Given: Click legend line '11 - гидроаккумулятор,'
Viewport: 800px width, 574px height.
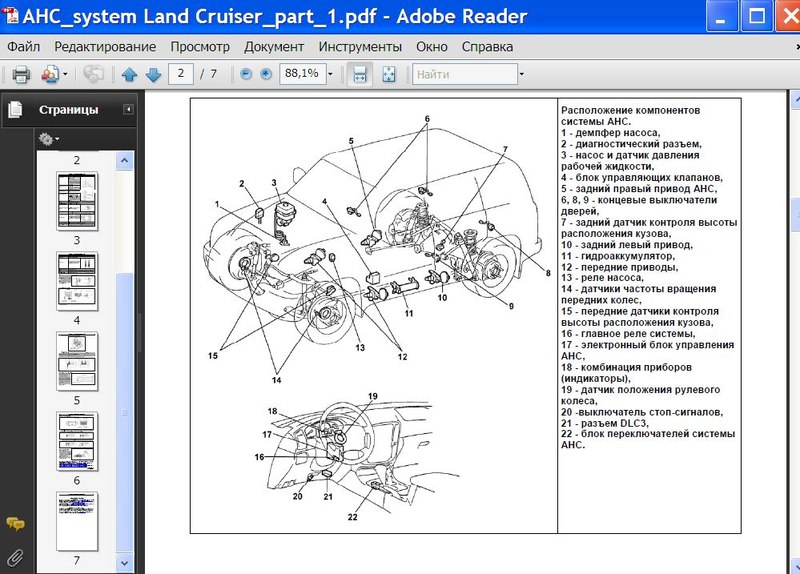Looking at the screenshot, I should [x=618, y=256].
